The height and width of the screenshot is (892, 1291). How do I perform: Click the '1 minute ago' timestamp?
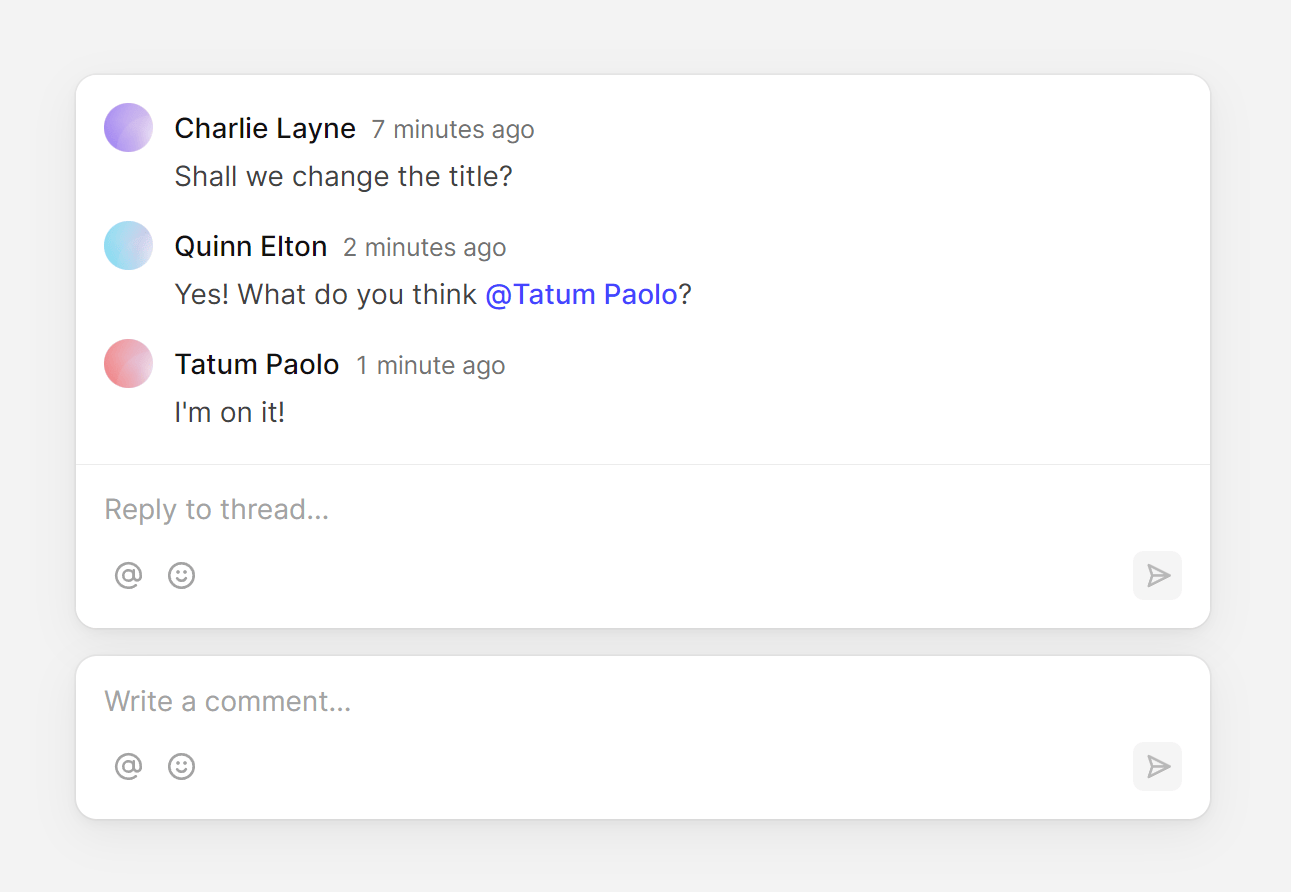click(x=431, y=366)
